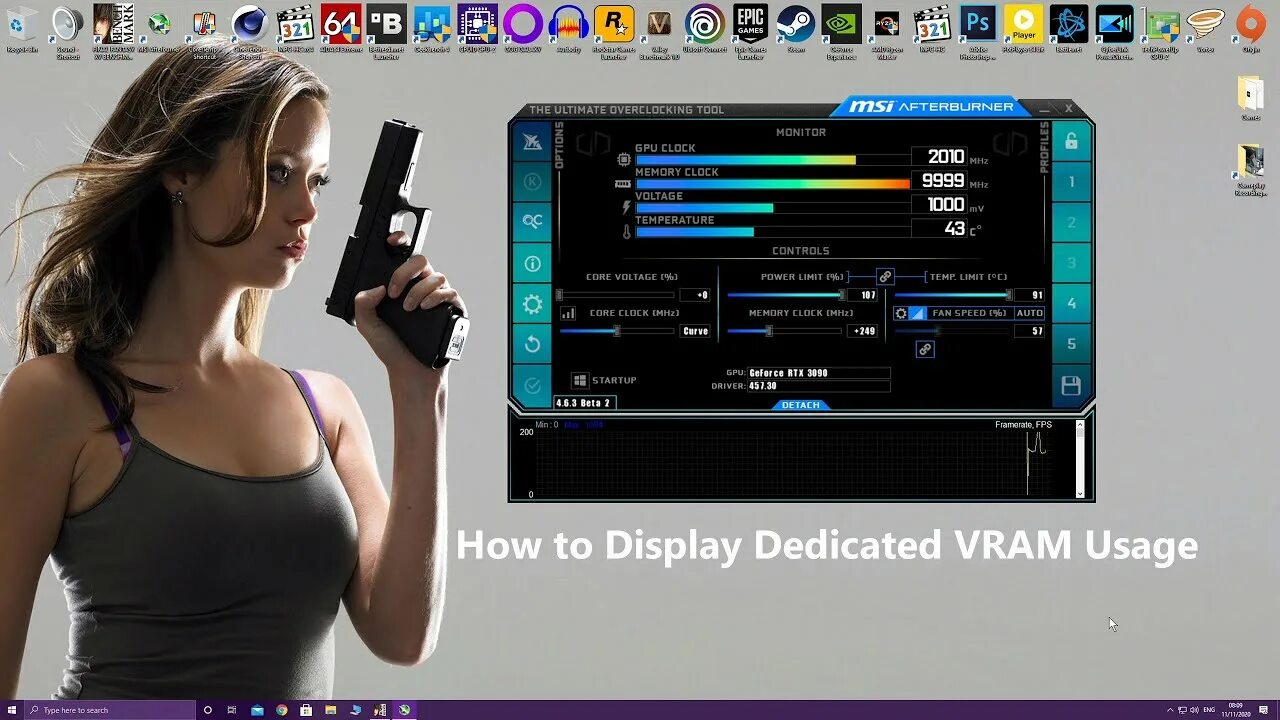Click the Core Clock 'Curve' value field
The height and width of the screenshot is (720, 1280).
tap(695, 331)
